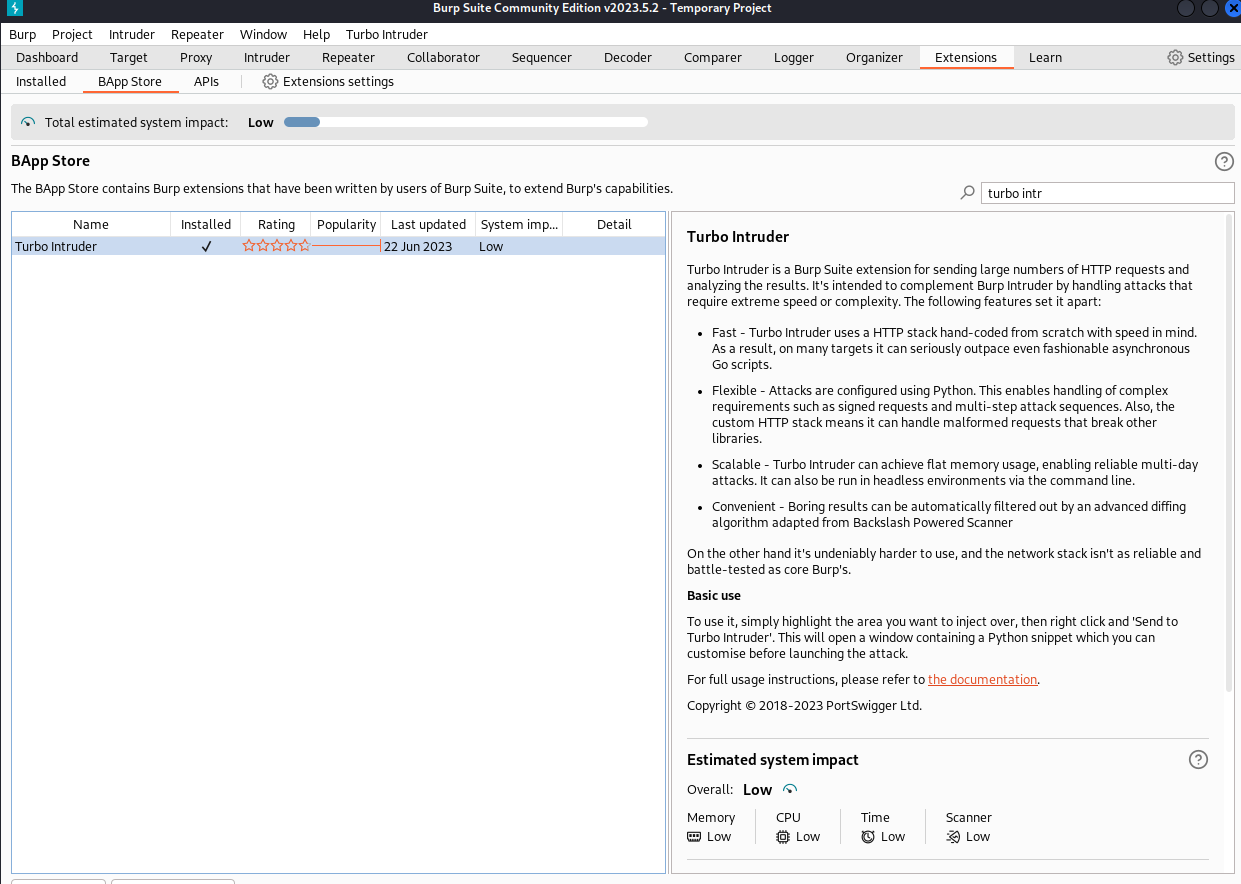Screen dimensions: 1241x884
Task: Click the system impact gauge icon
Action: coord(28,122)
